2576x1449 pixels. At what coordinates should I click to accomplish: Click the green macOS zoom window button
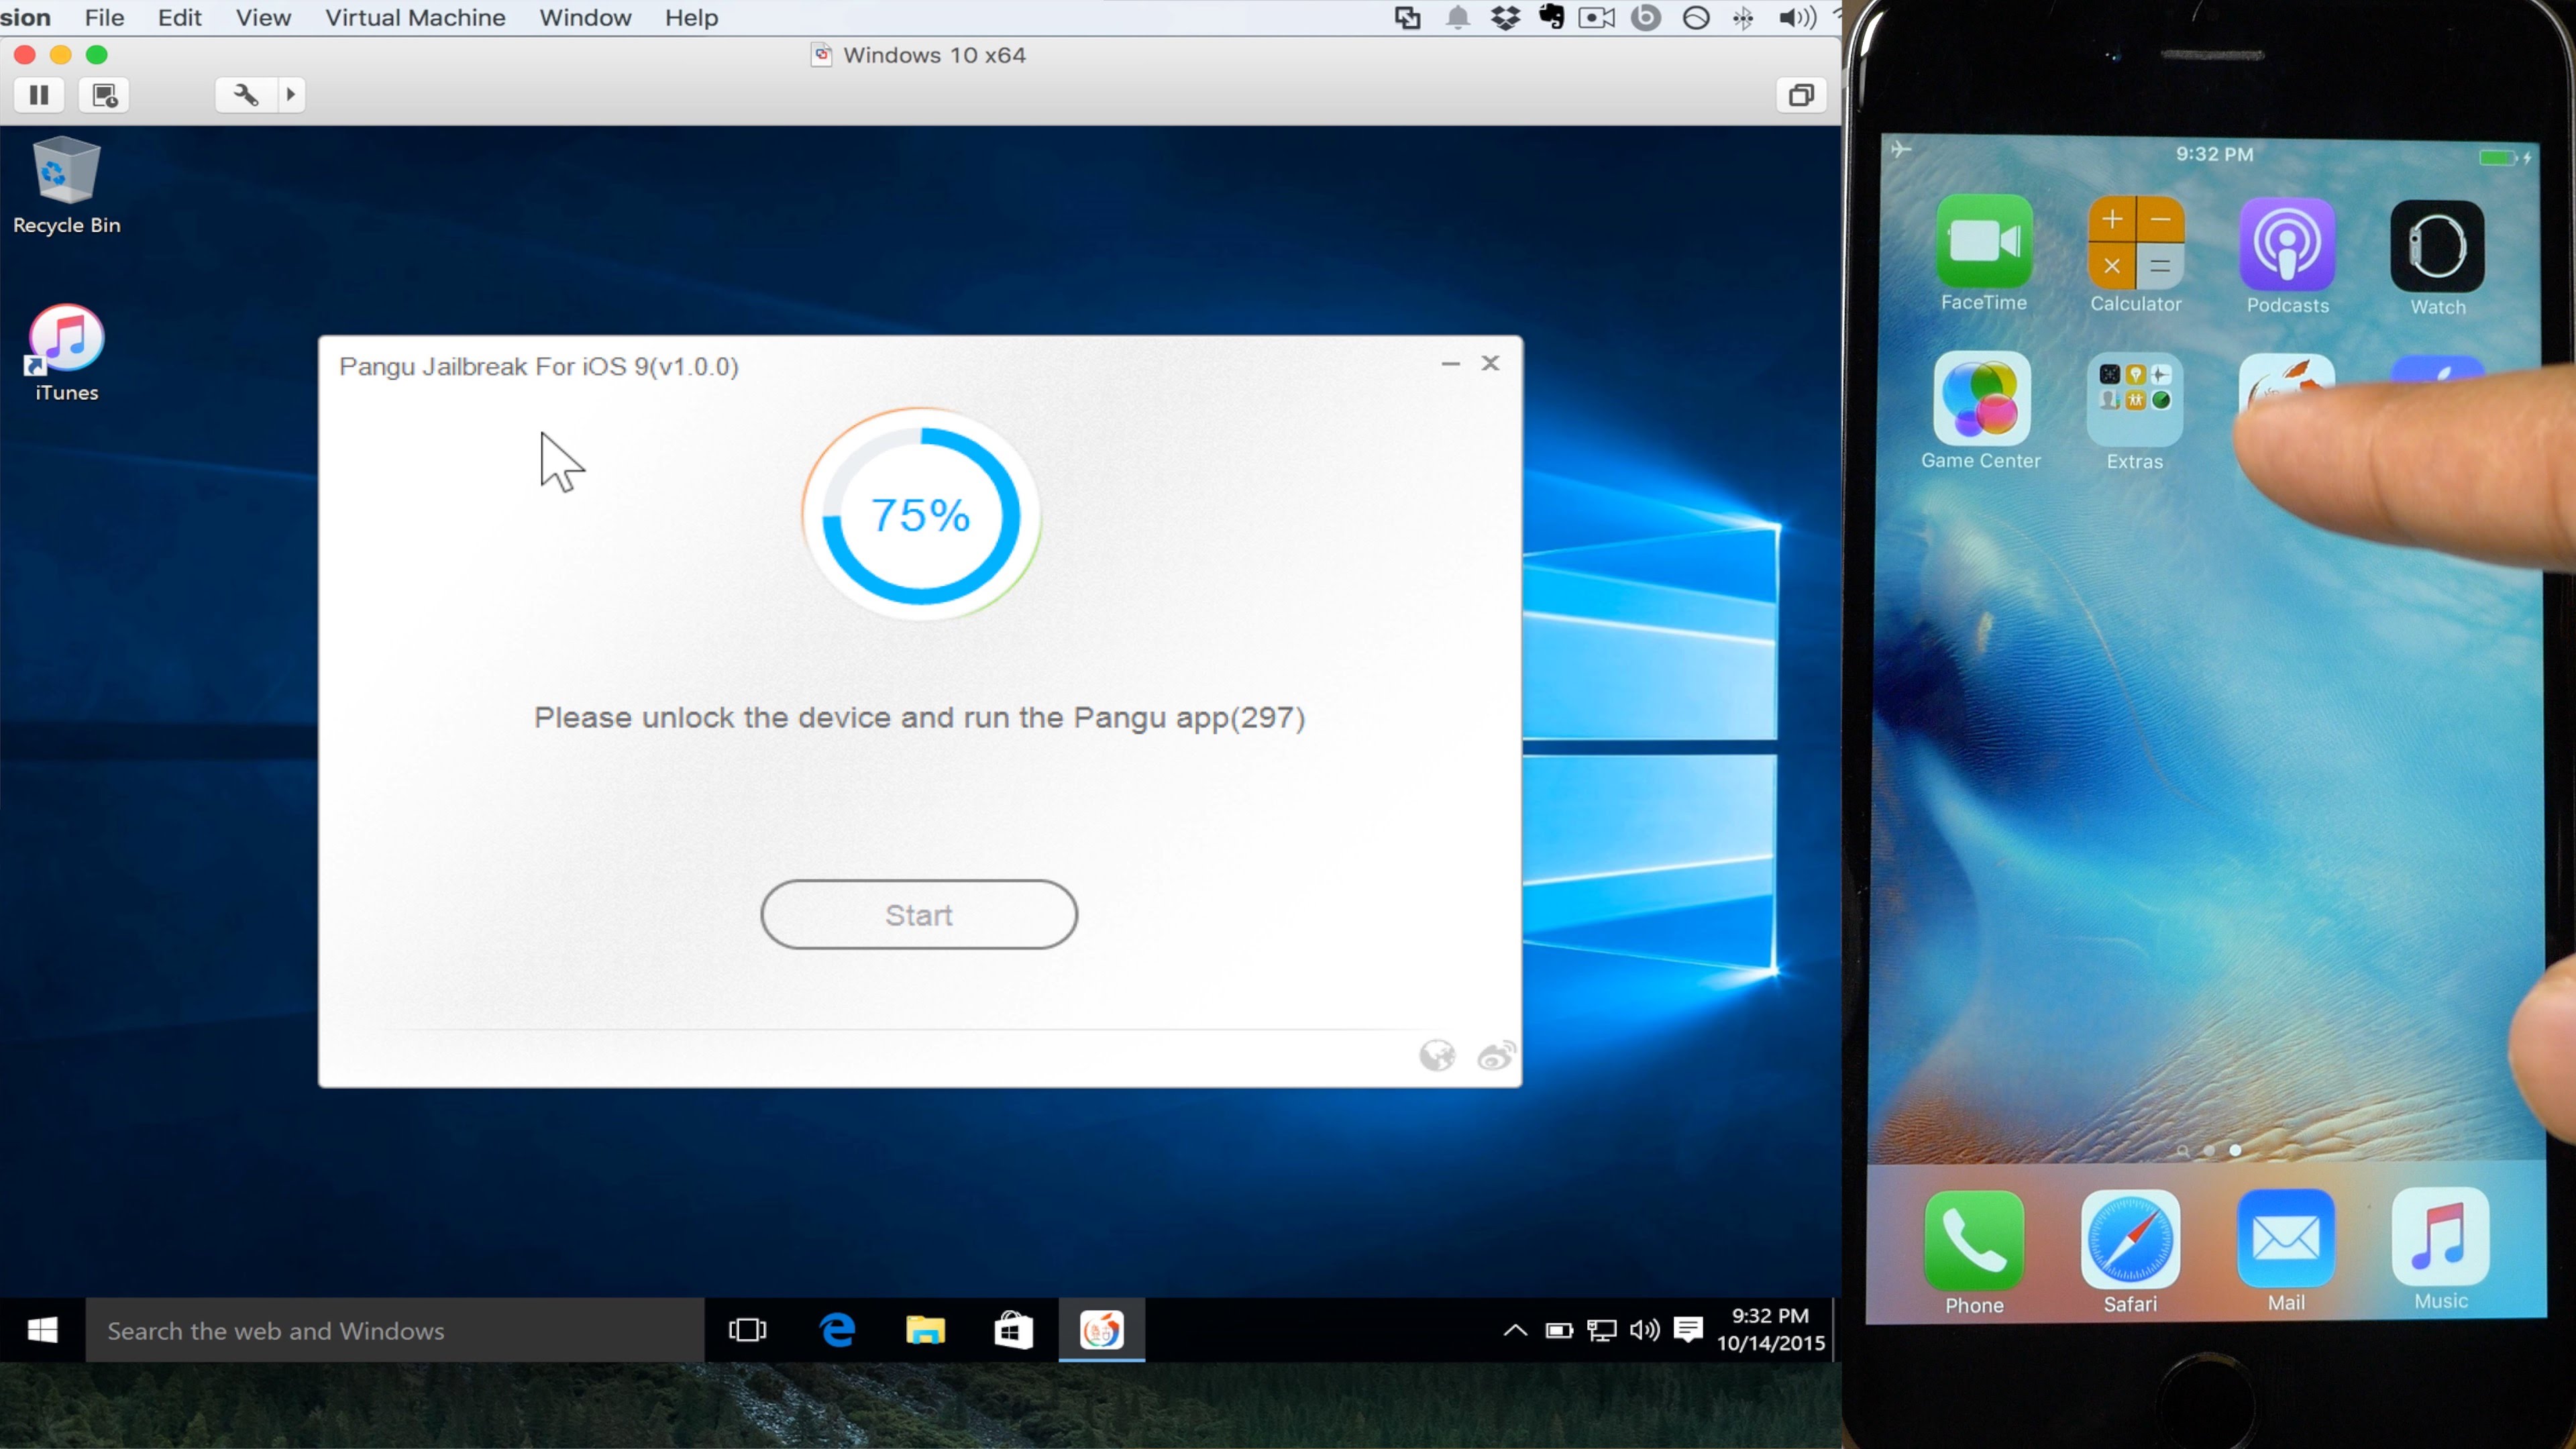pos(97,55)
